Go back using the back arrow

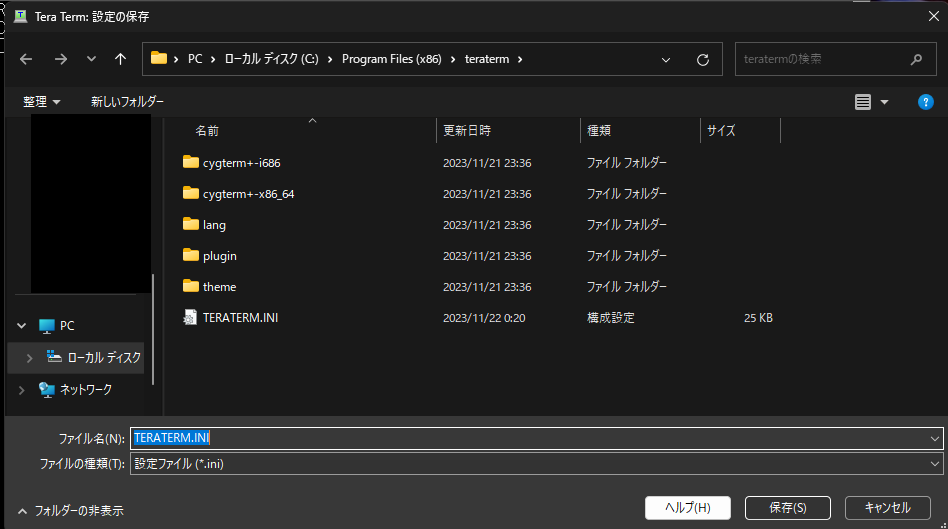tap(26, 59)
